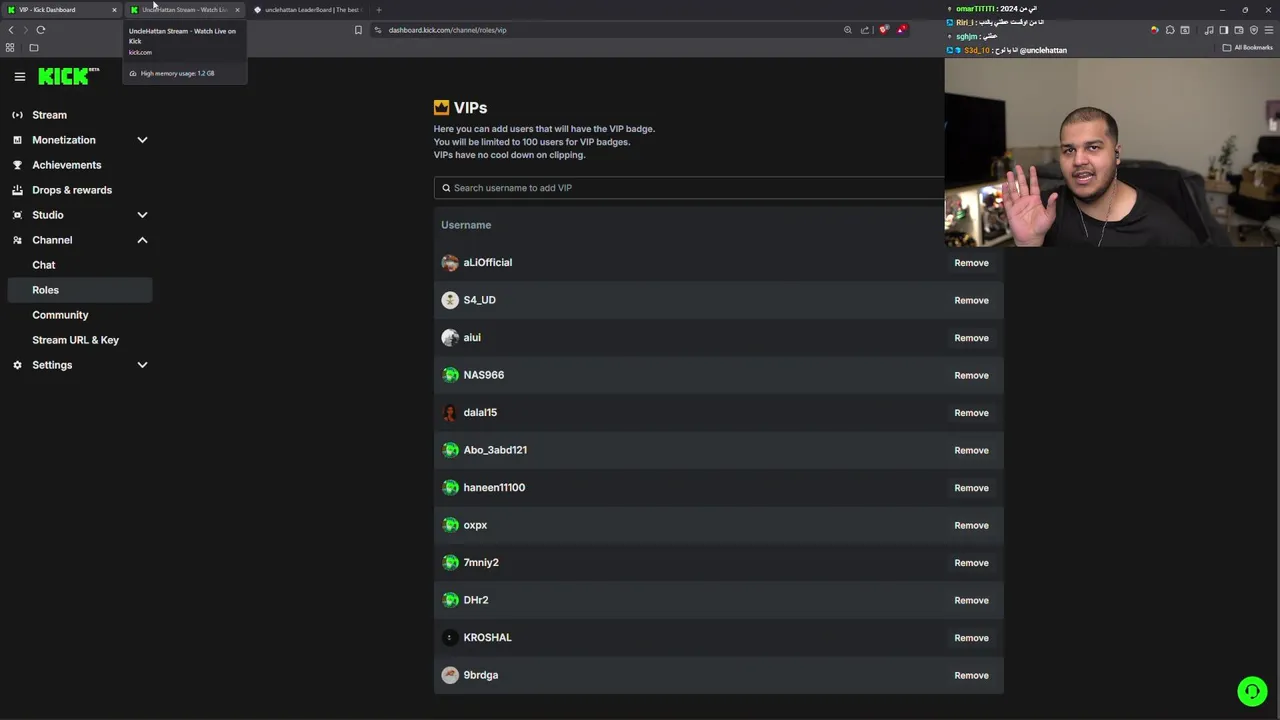Open the browser main menu icon
Image resolution: width=1280 pixels, height=720 pixels.
click(1269, 30)
